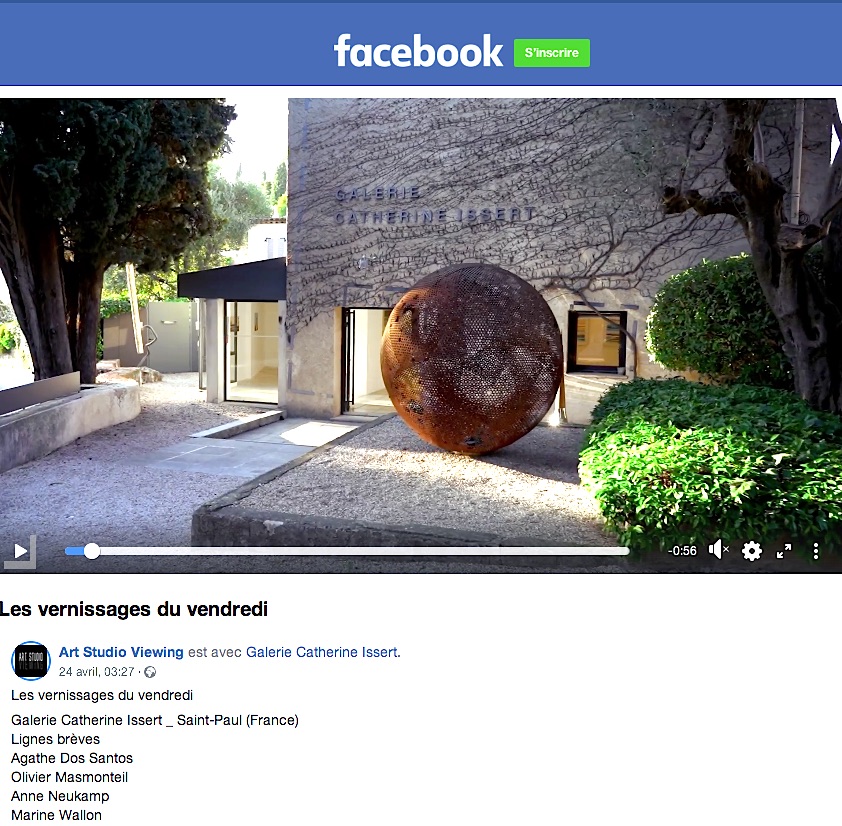The height and width of the screenshot is (826, 842).
Task: Click the 24 avril, 03:27 timestamp
Action: [x=96, y=672]
